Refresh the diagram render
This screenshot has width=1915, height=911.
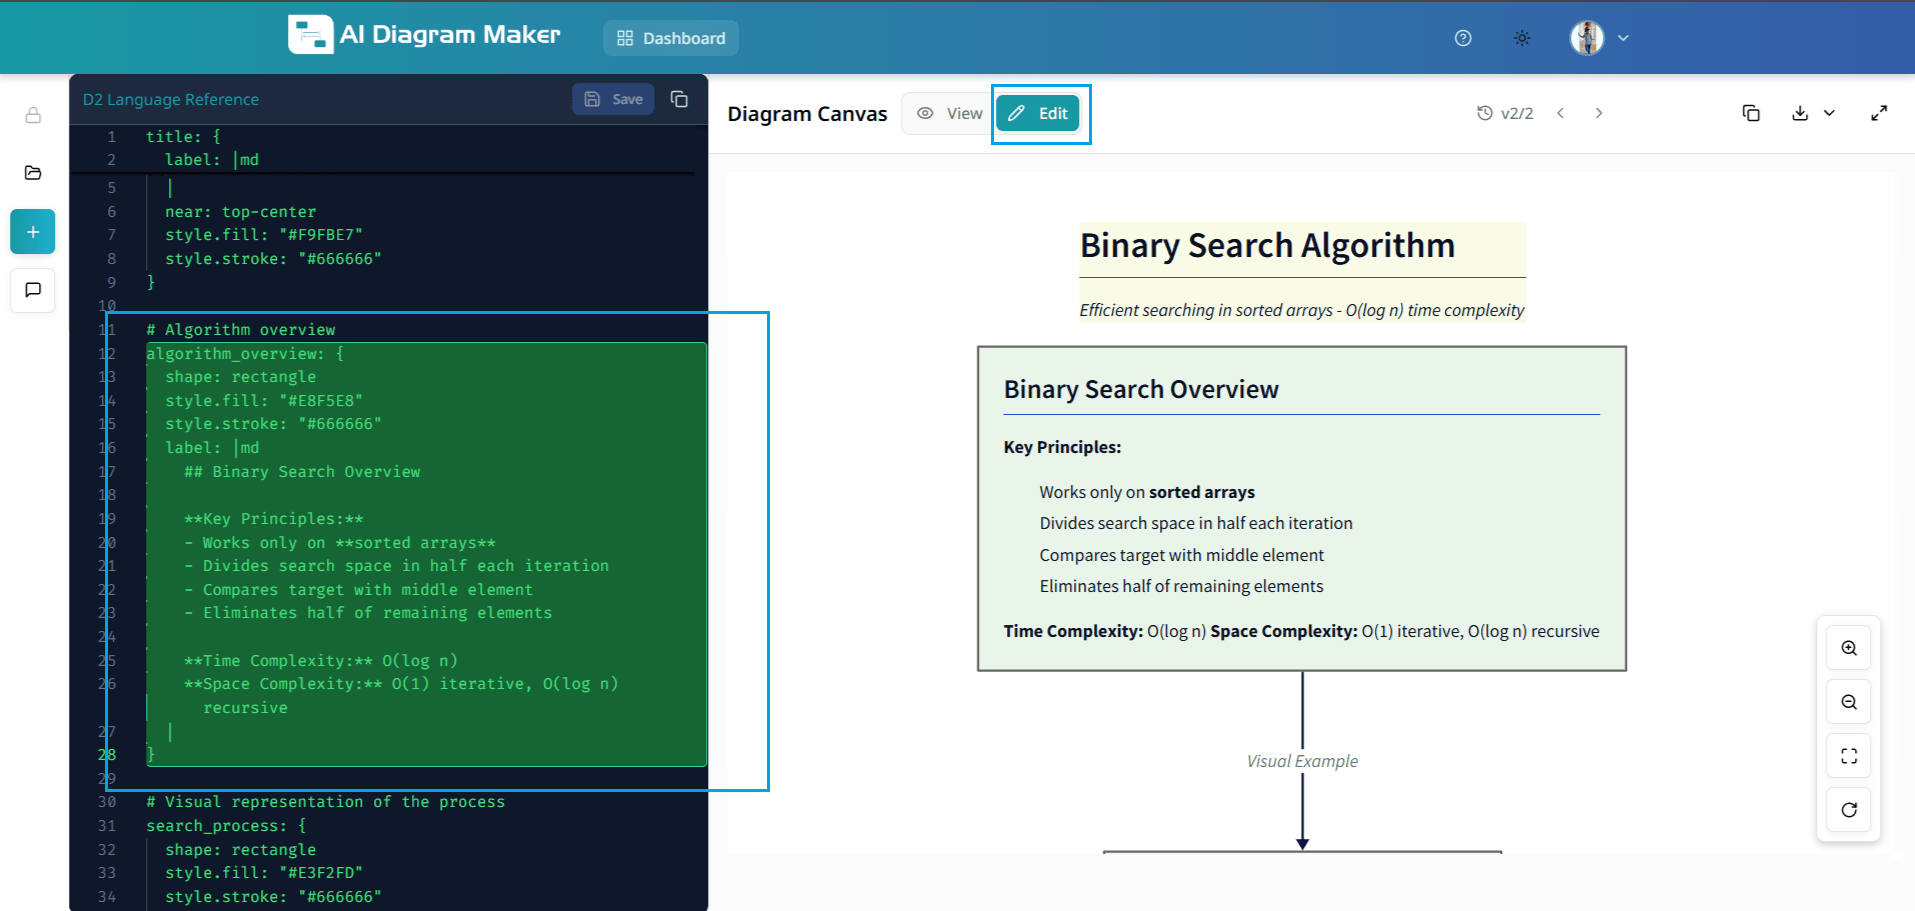click(1848, 809)
